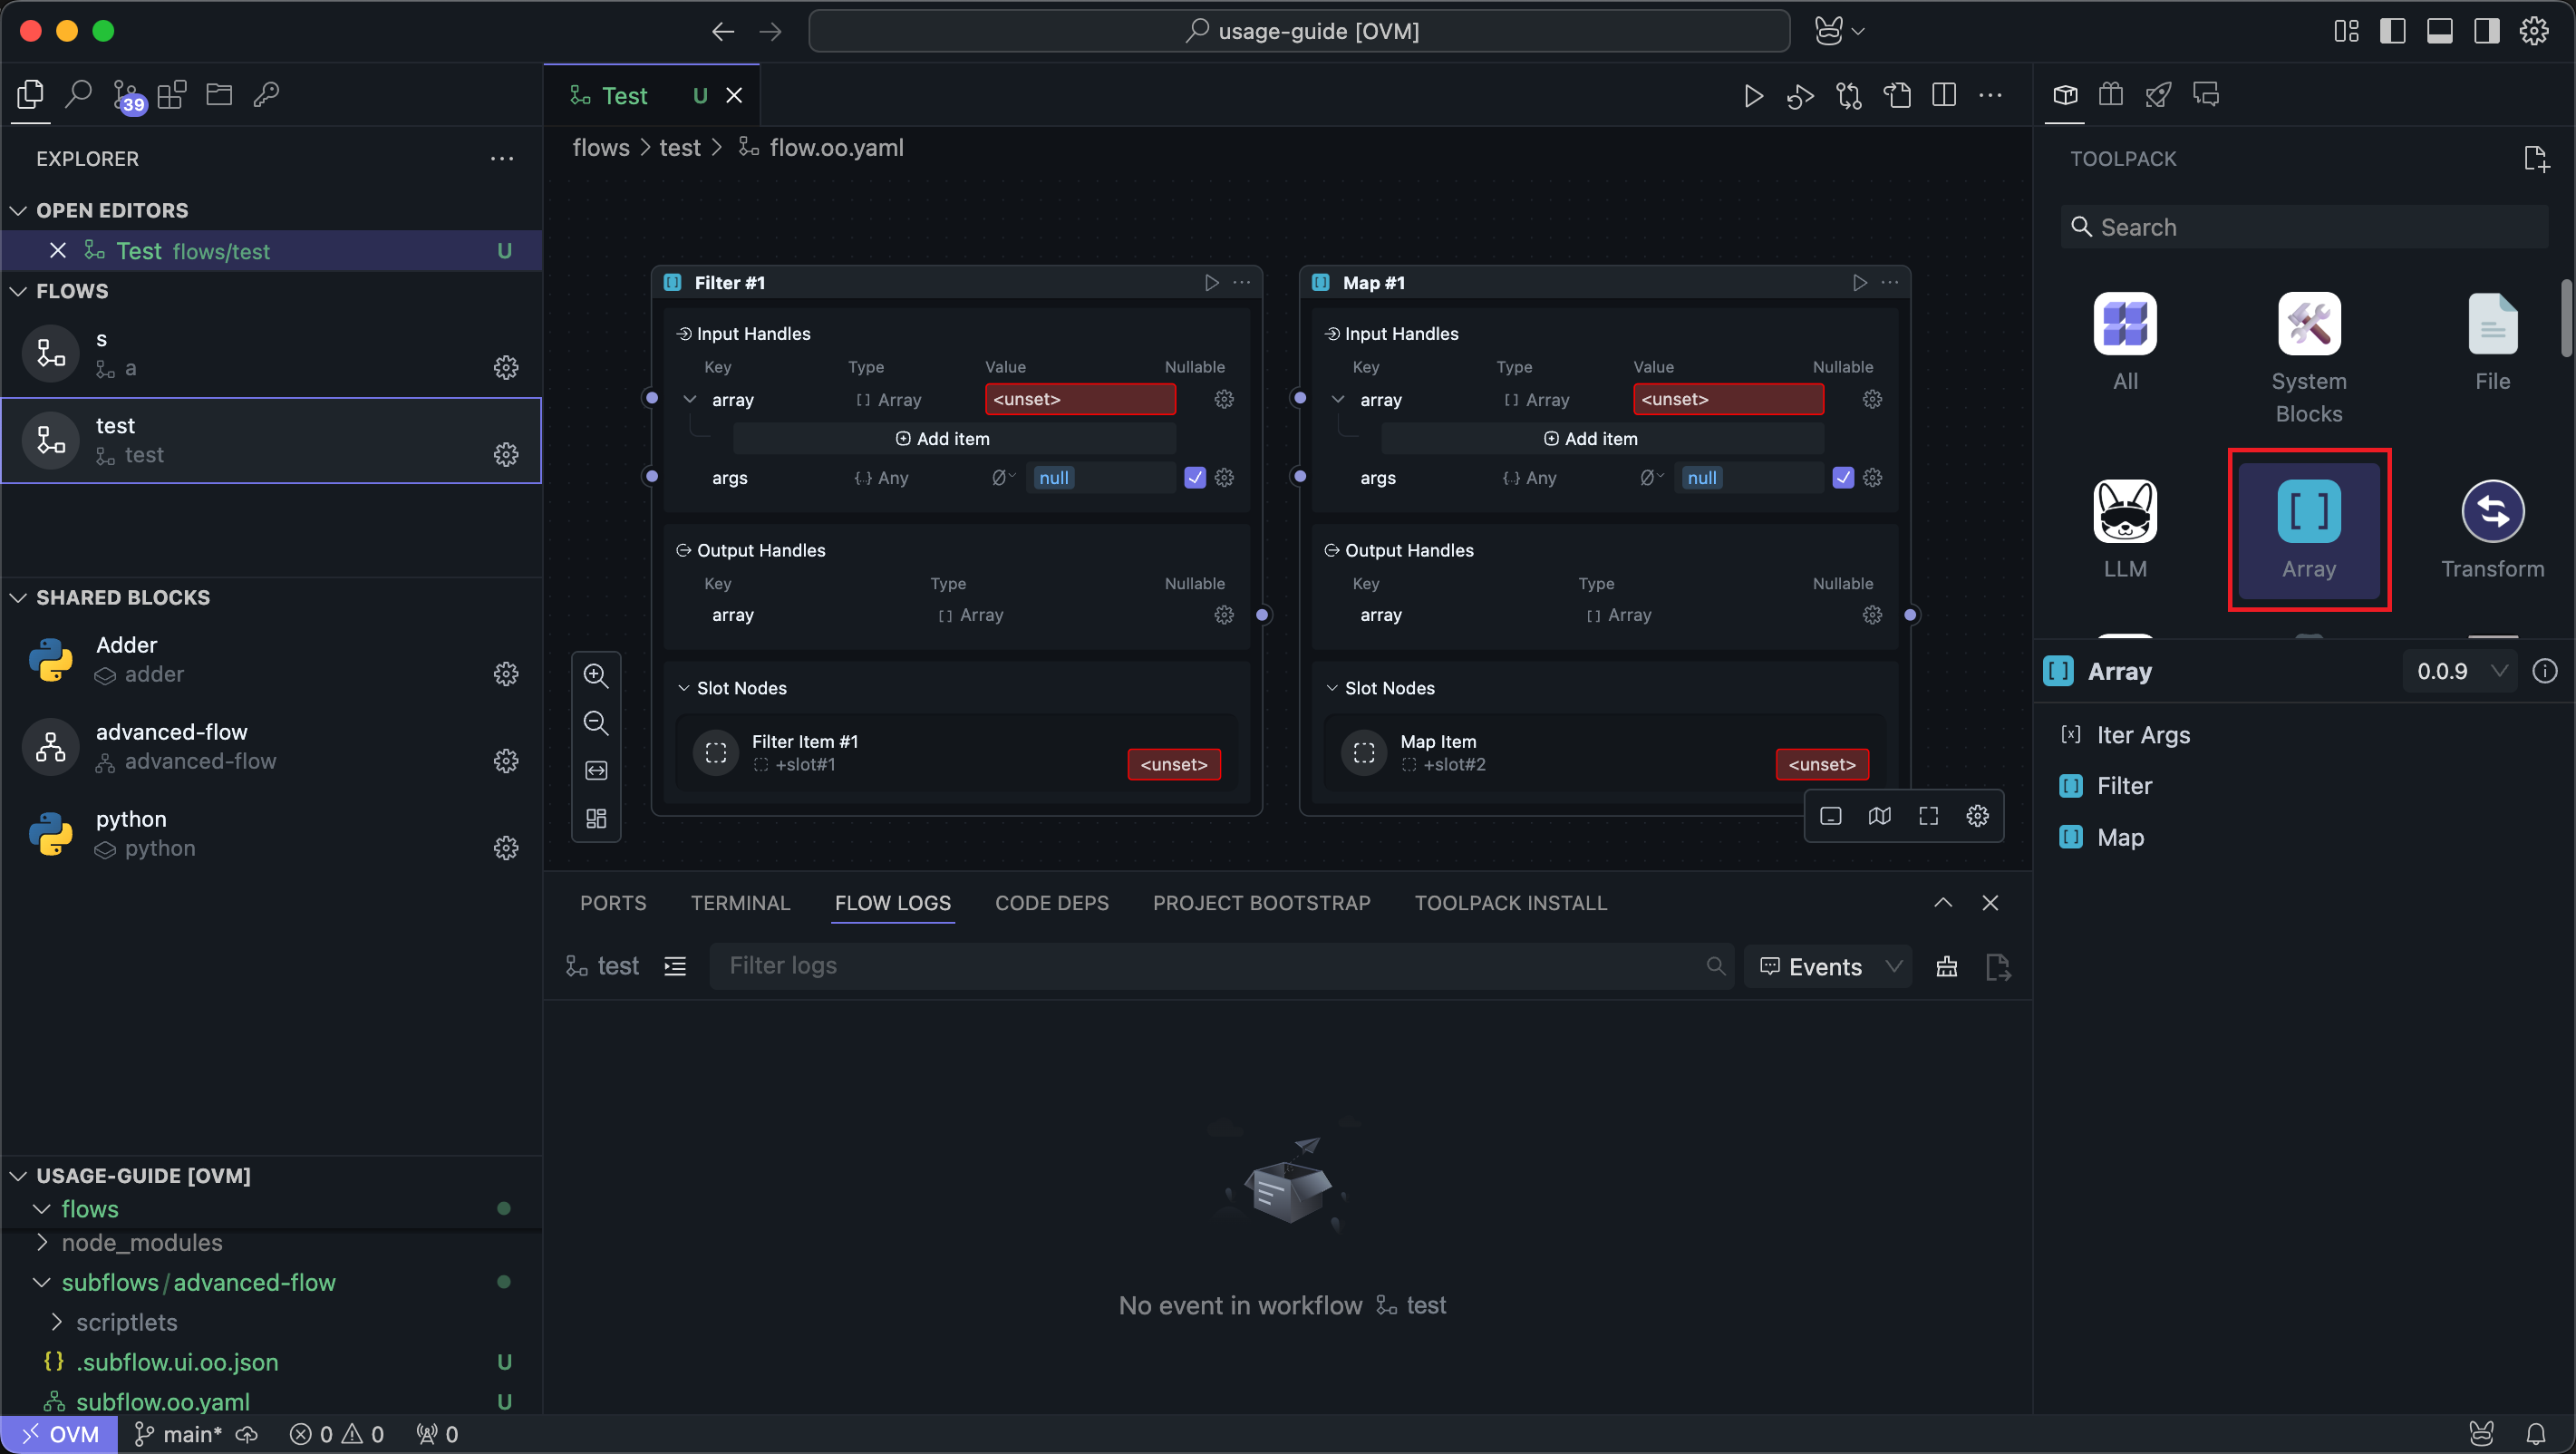Select the Map block in Array list
The image size is (2576, 1454).
point(2119,837)
